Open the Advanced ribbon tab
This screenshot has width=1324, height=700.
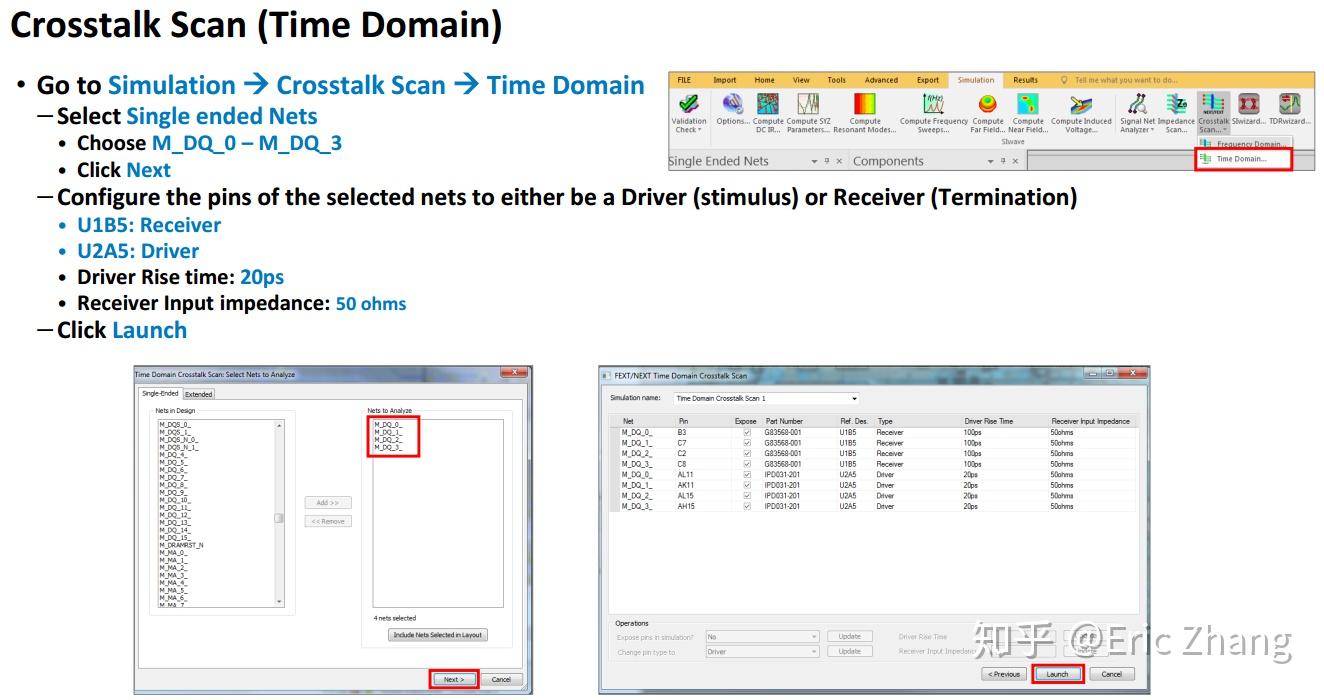[x=881, y=80]
